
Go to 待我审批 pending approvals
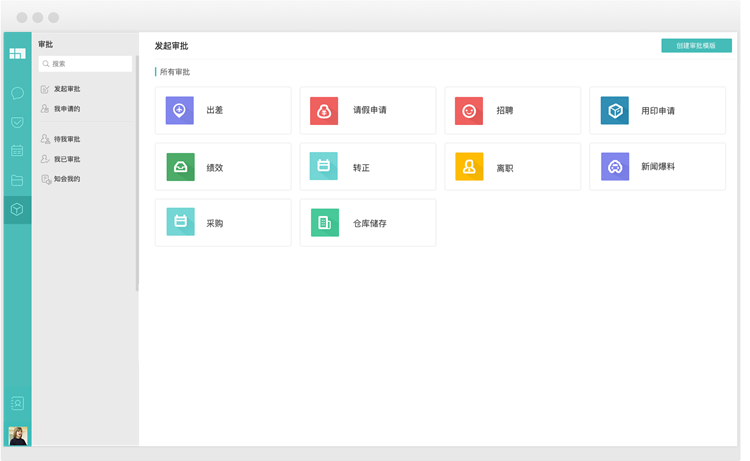pyautogui.click(x=67, y=139)
